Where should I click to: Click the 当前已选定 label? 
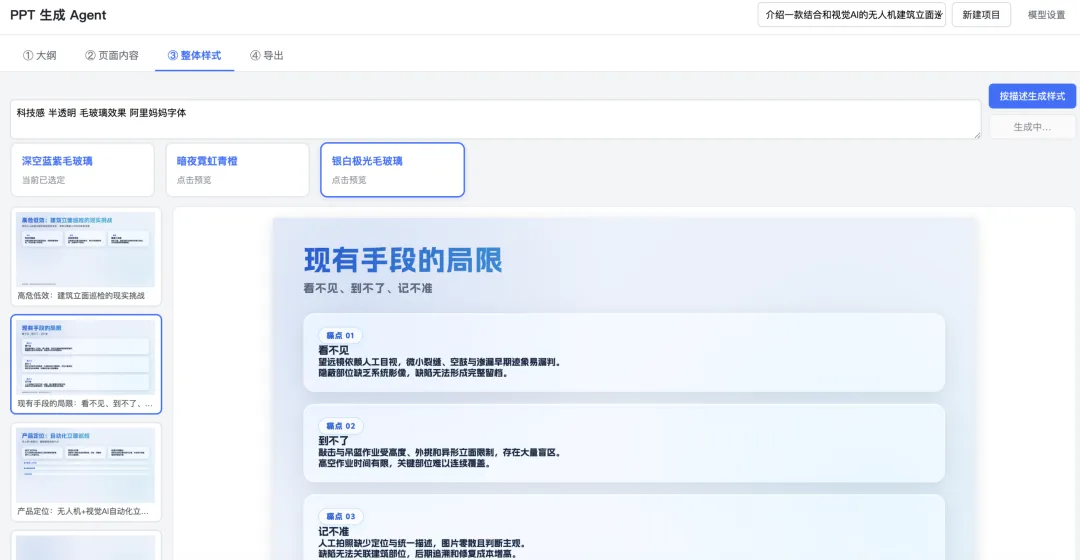coord(43,180)
